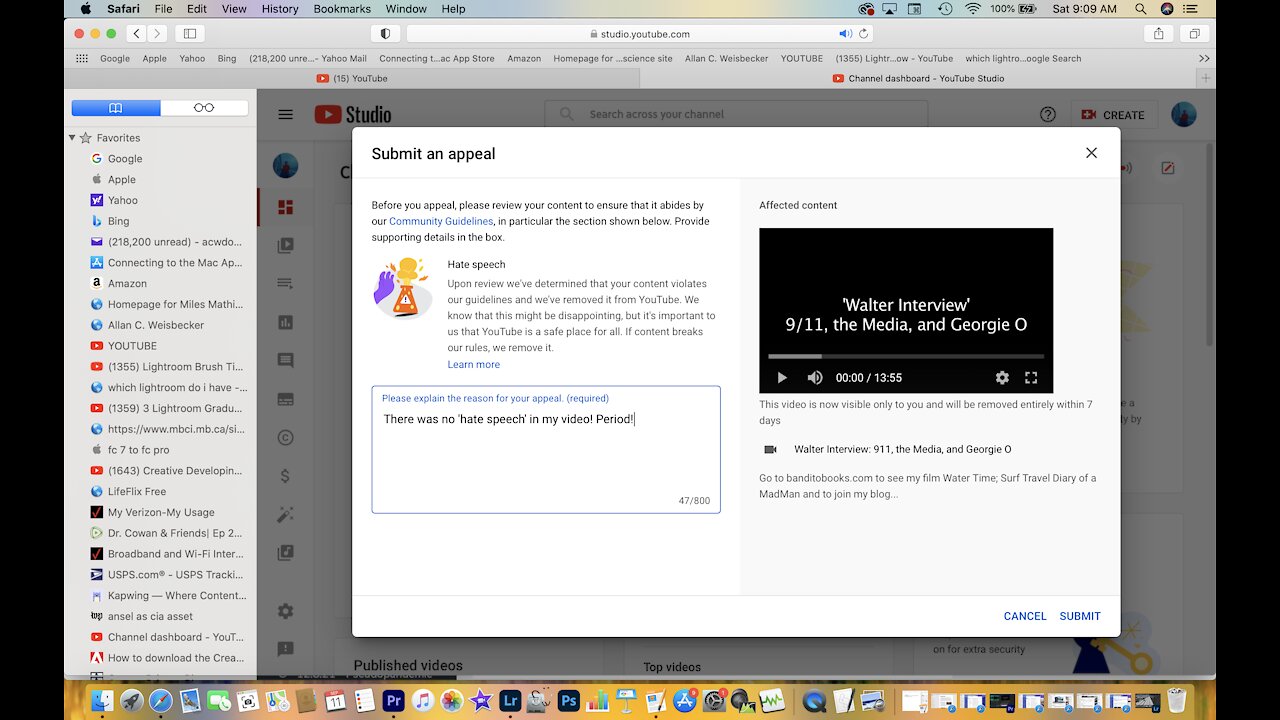Switch to the (15) YouTube tab

[x=352, y=78]
